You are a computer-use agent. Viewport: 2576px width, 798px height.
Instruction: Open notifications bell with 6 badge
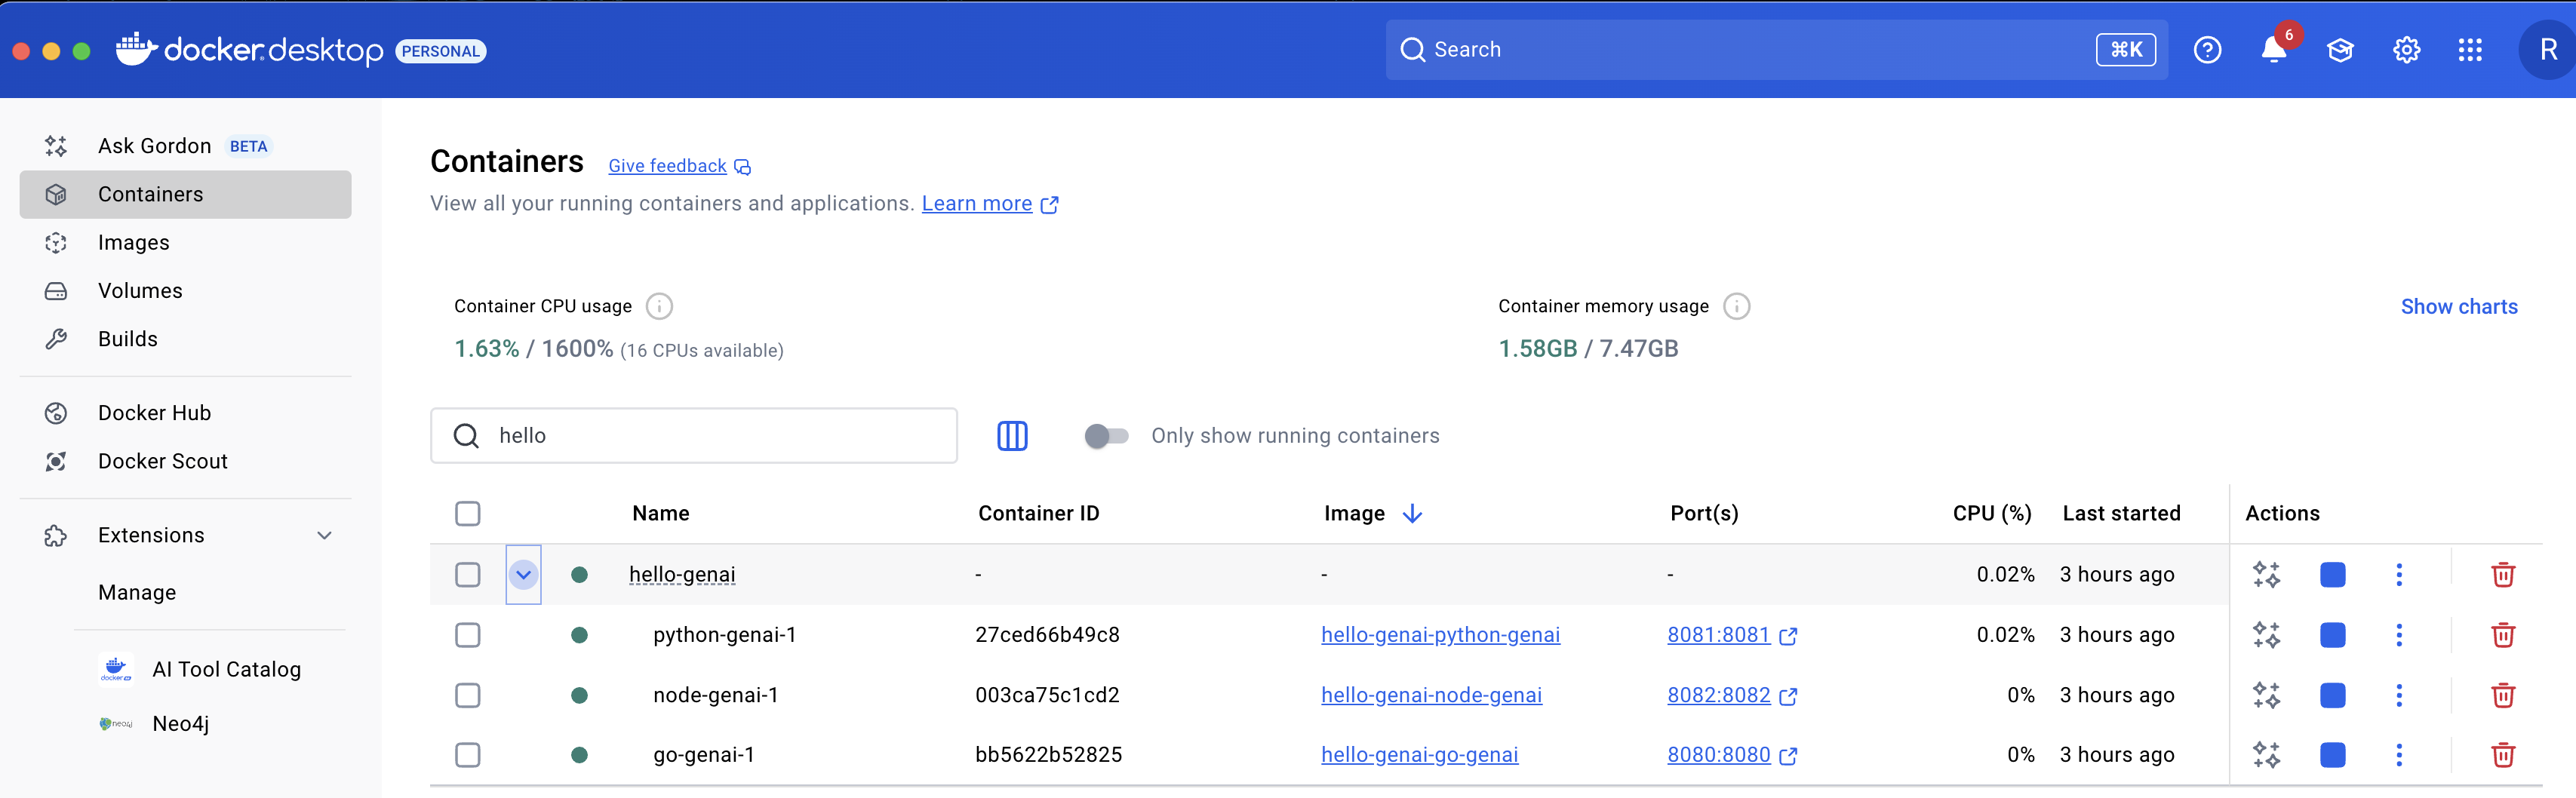2274,50
